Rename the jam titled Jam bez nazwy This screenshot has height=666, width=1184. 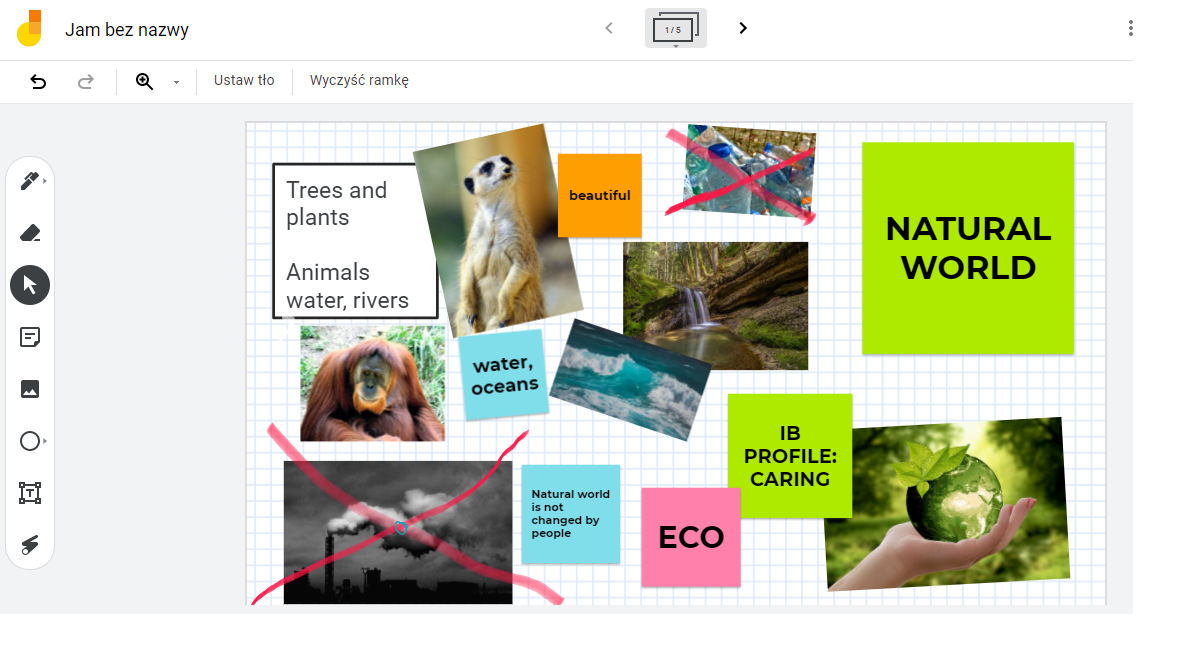coord(127,30)
